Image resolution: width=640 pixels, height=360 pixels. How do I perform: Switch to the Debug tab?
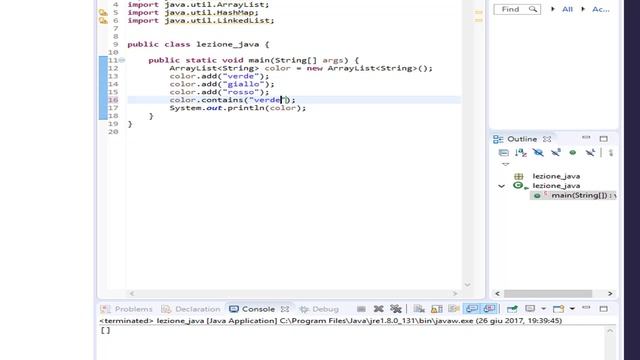[x=319, y=309]
